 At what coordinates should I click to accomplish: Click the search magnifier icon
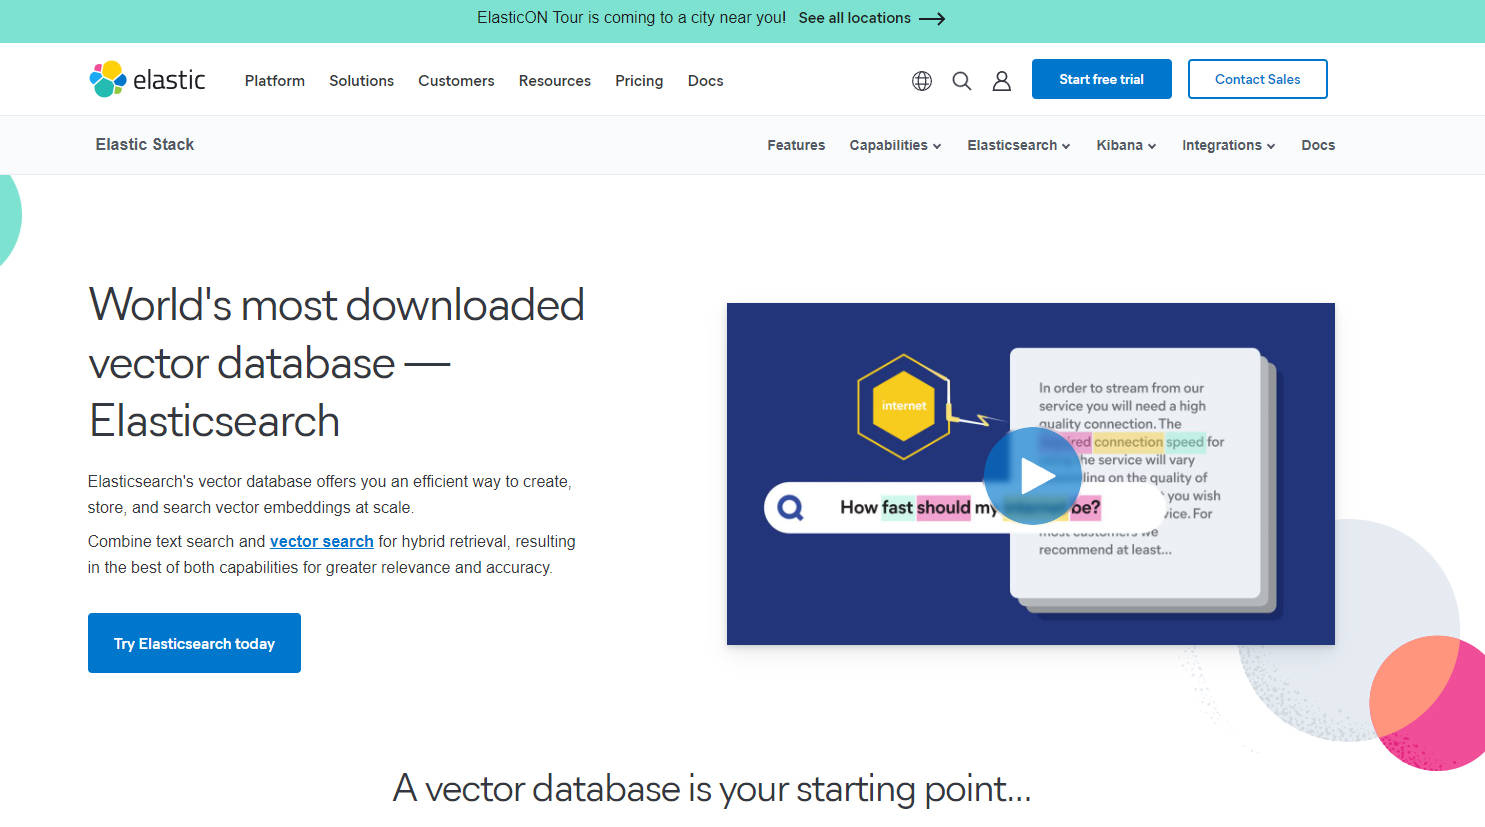tap(961, 80)
